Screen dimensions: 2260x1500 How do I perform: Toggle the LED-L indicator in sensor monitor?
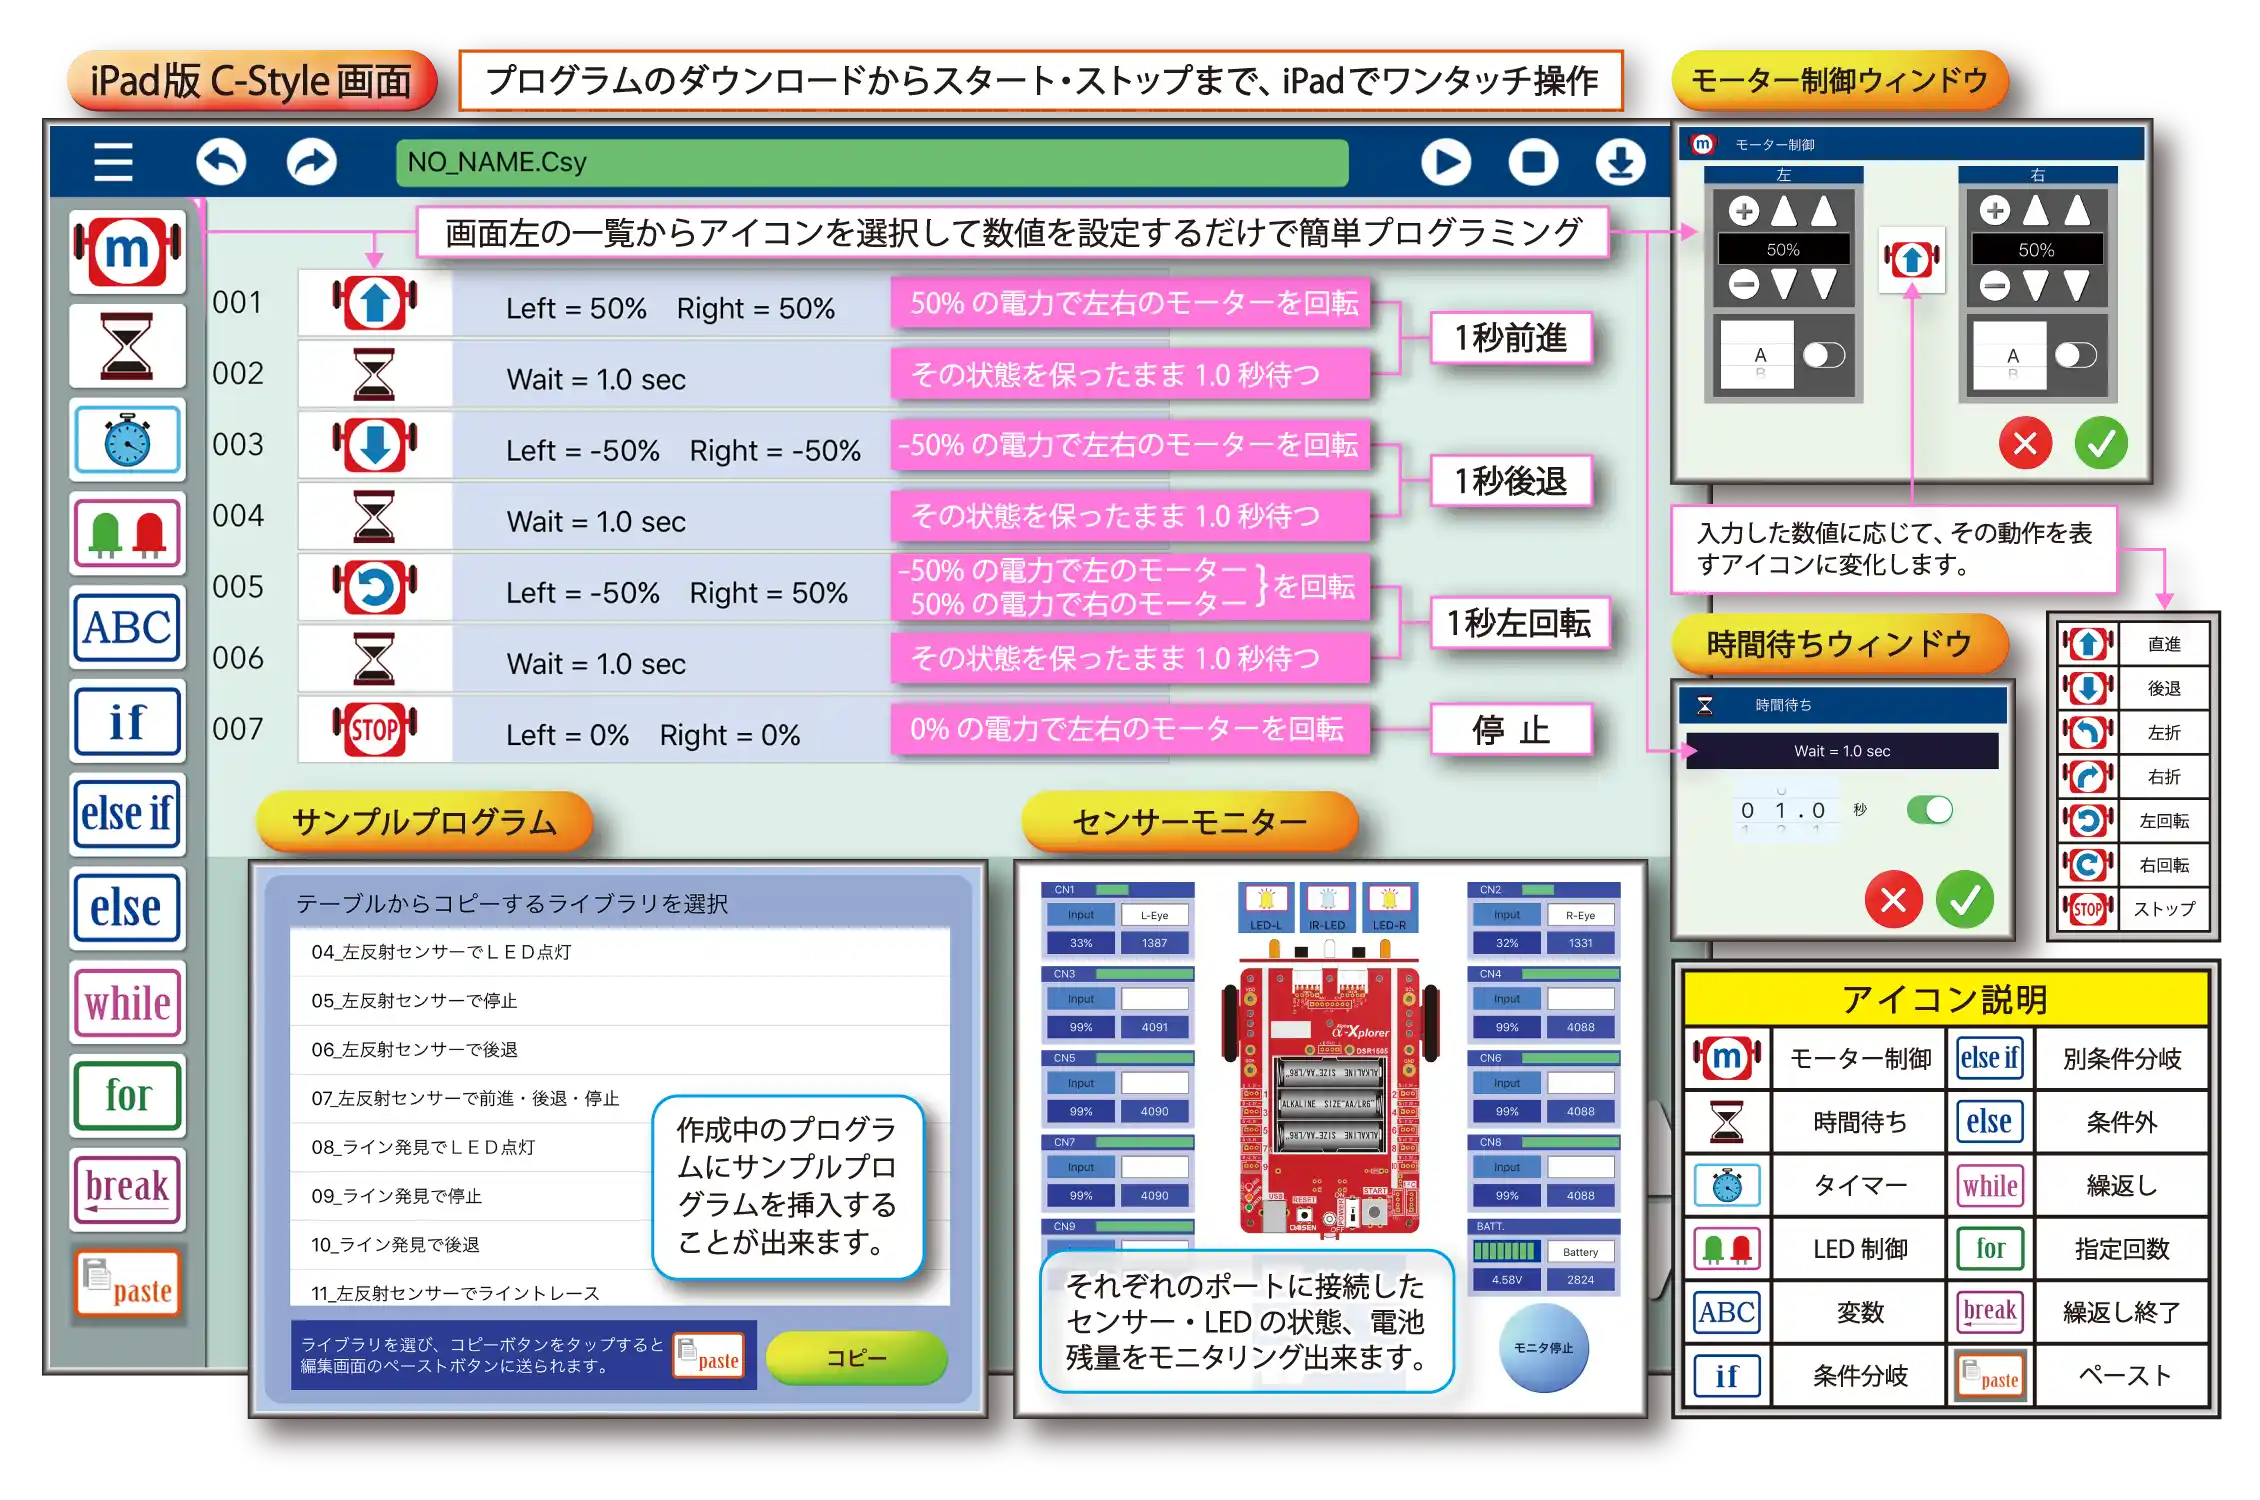pos(1265,906)
